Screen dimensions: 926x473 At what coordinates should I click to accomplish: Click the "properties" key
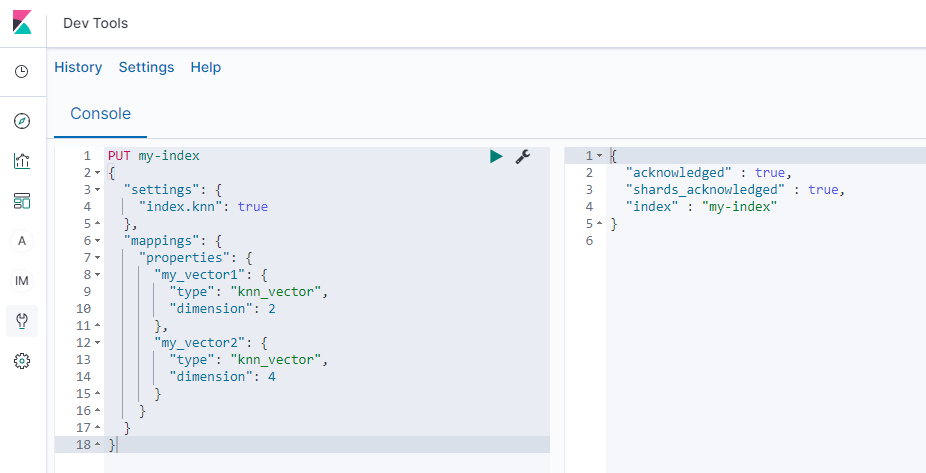coord(184,258)
